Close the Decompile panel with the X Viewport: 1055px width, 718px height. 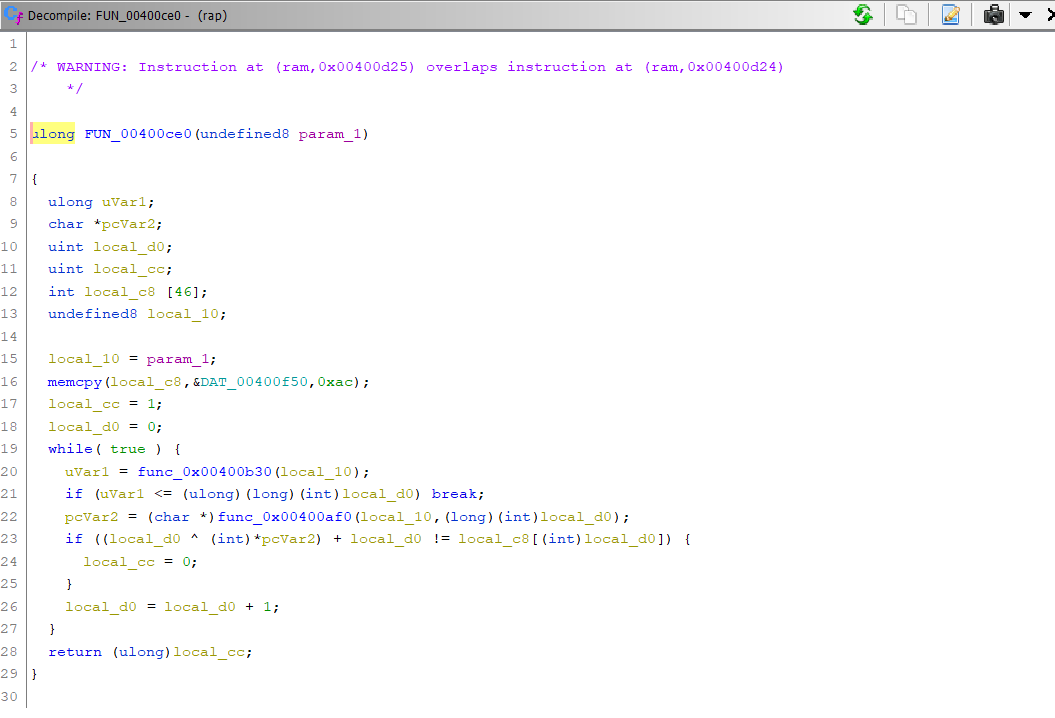click(x=1045, y=15)
